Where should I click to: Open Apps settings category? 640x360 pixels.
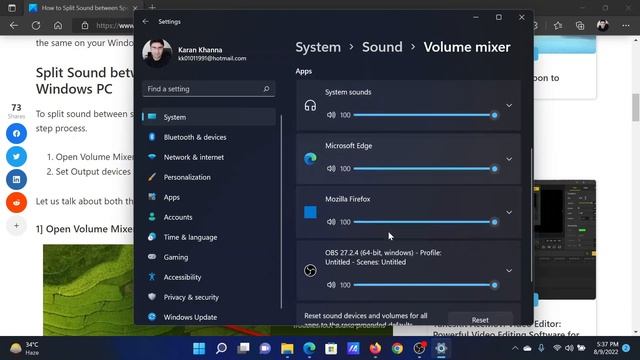(x=209, y=197)
